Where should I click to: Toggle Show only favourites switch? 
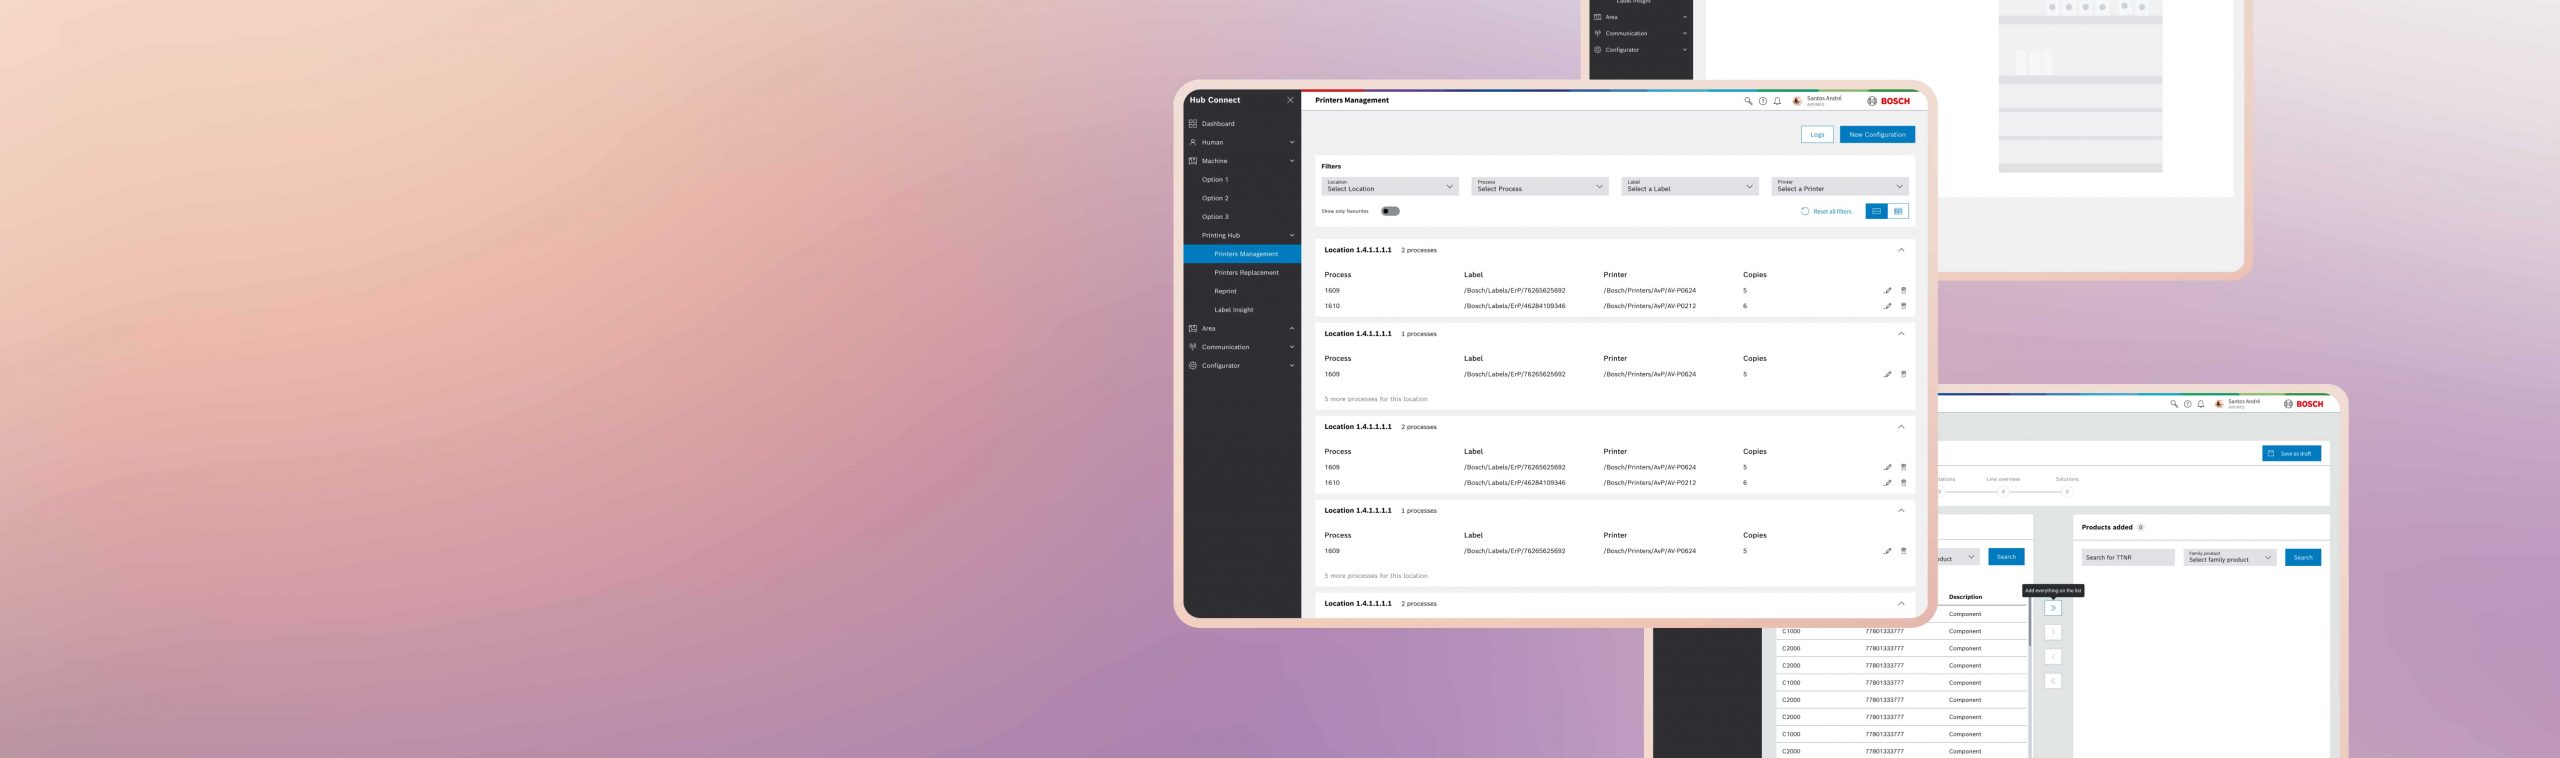tap(1391, 211)
